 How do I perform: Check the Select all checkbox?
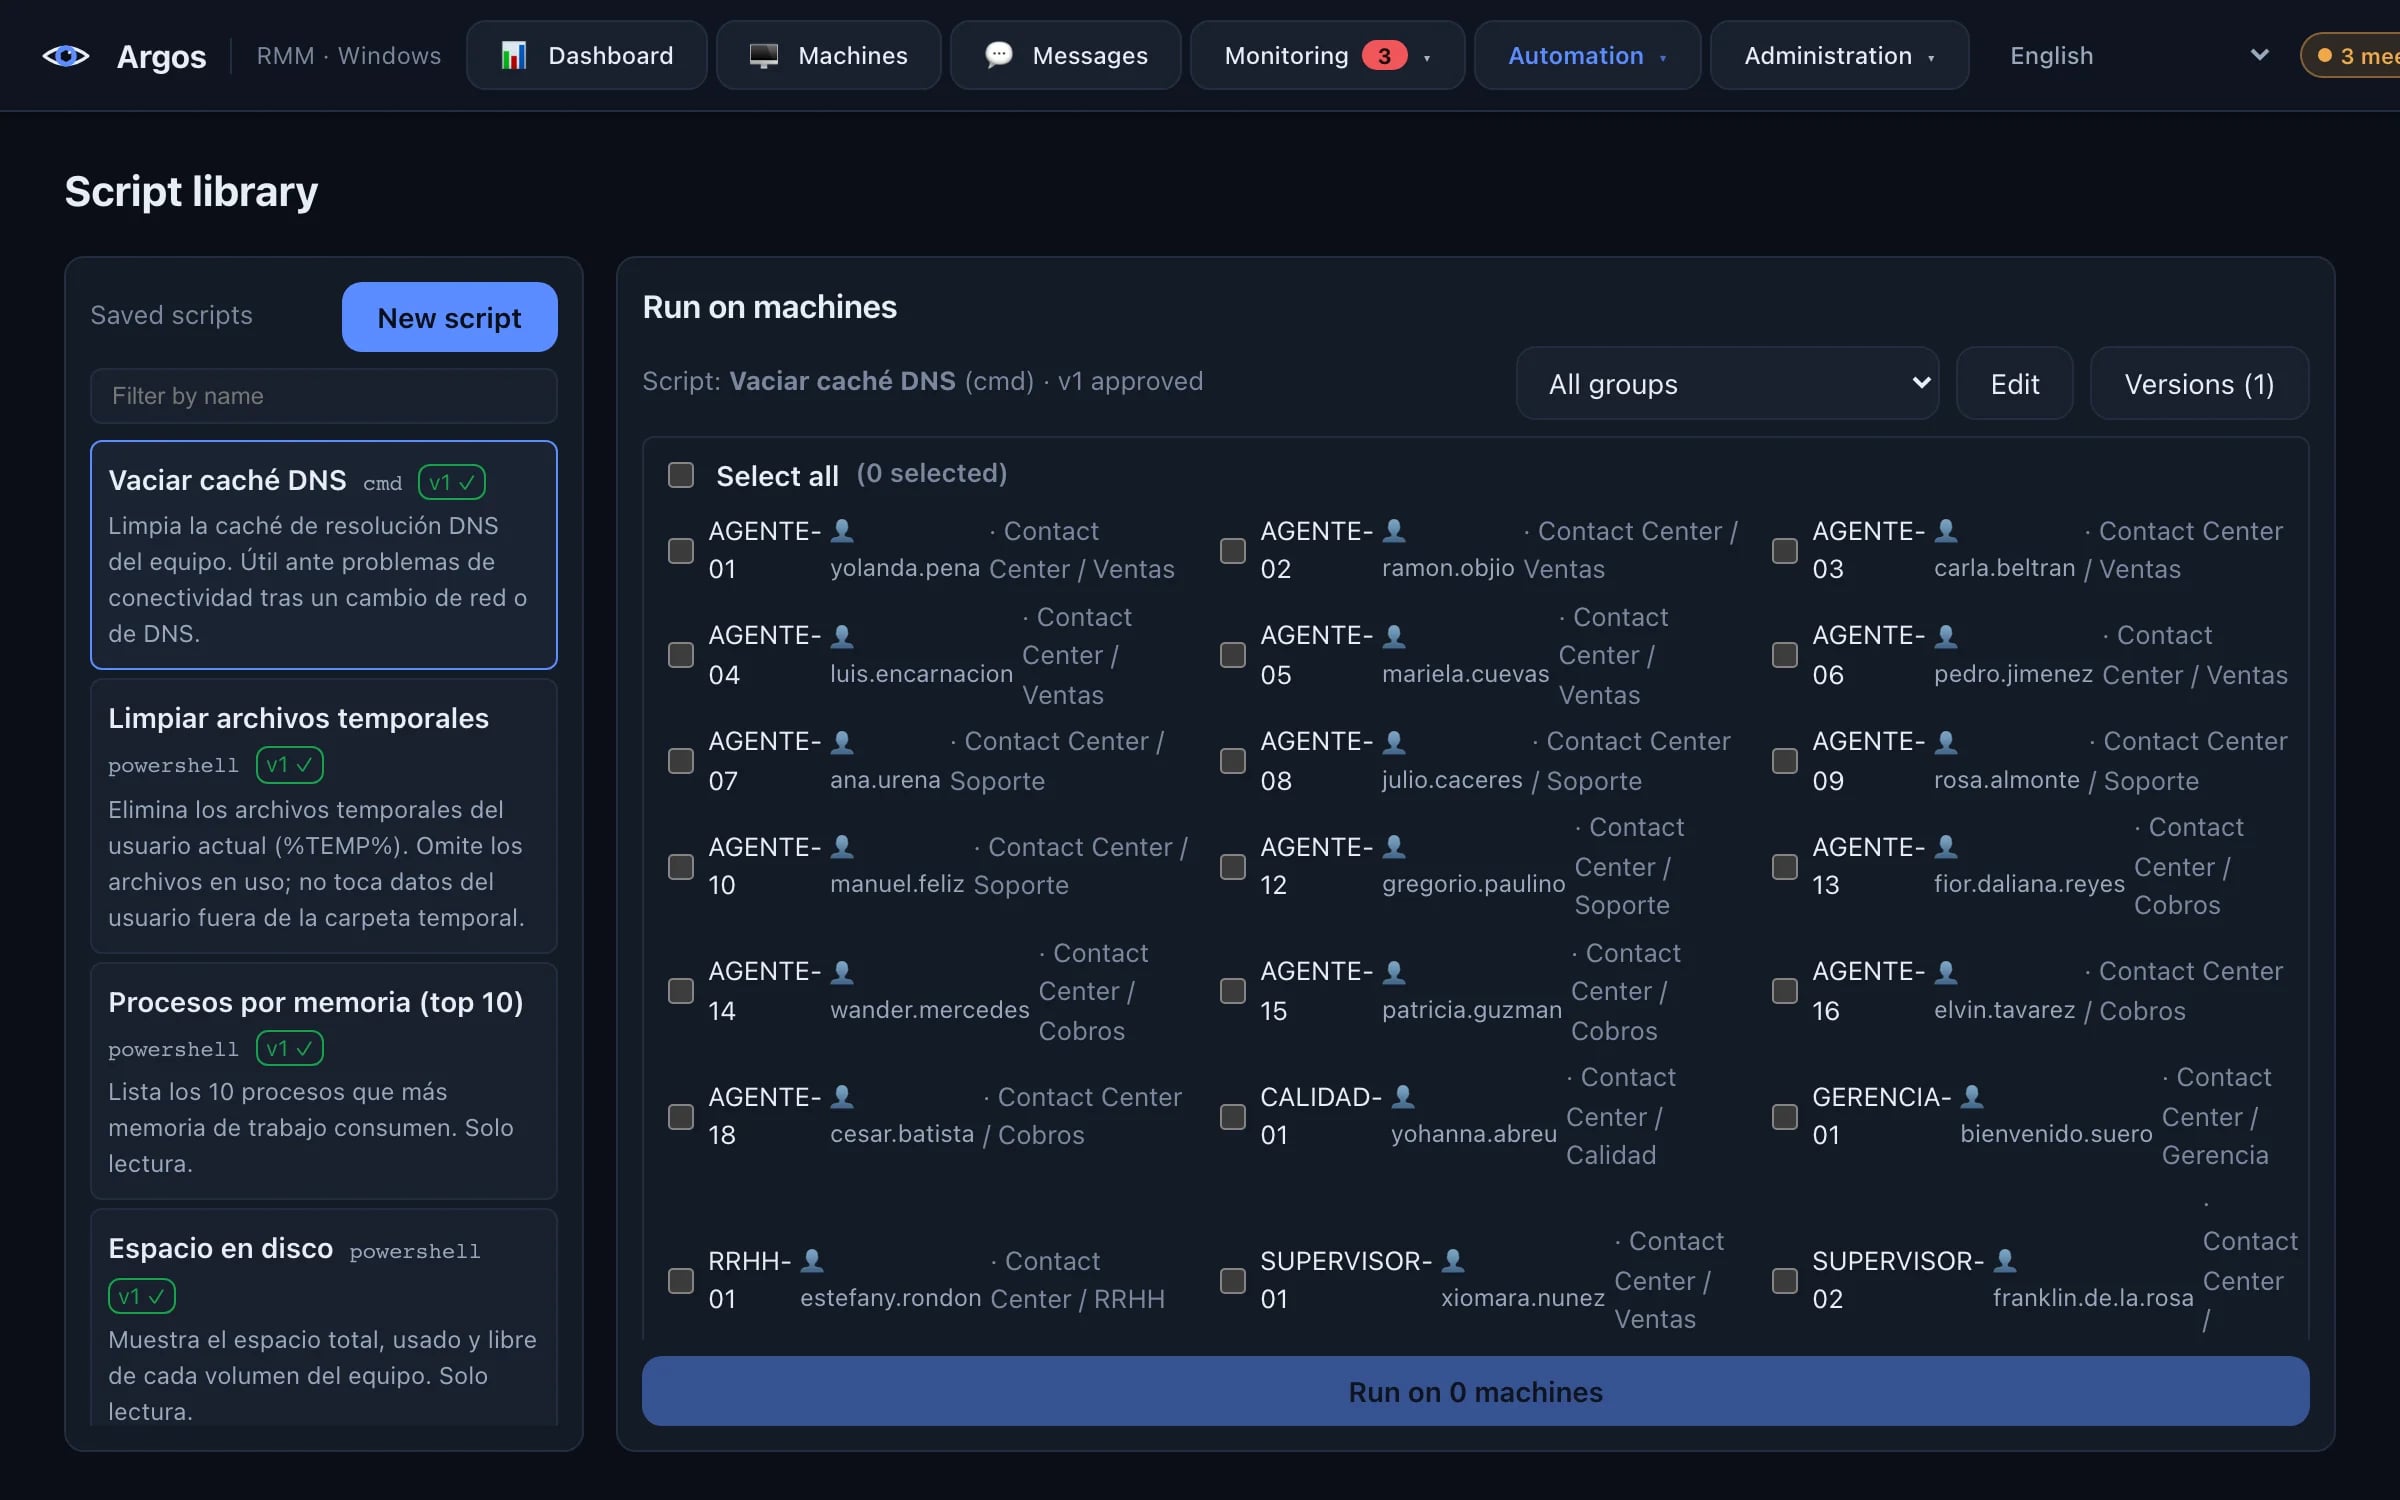[x=681, y=474]
